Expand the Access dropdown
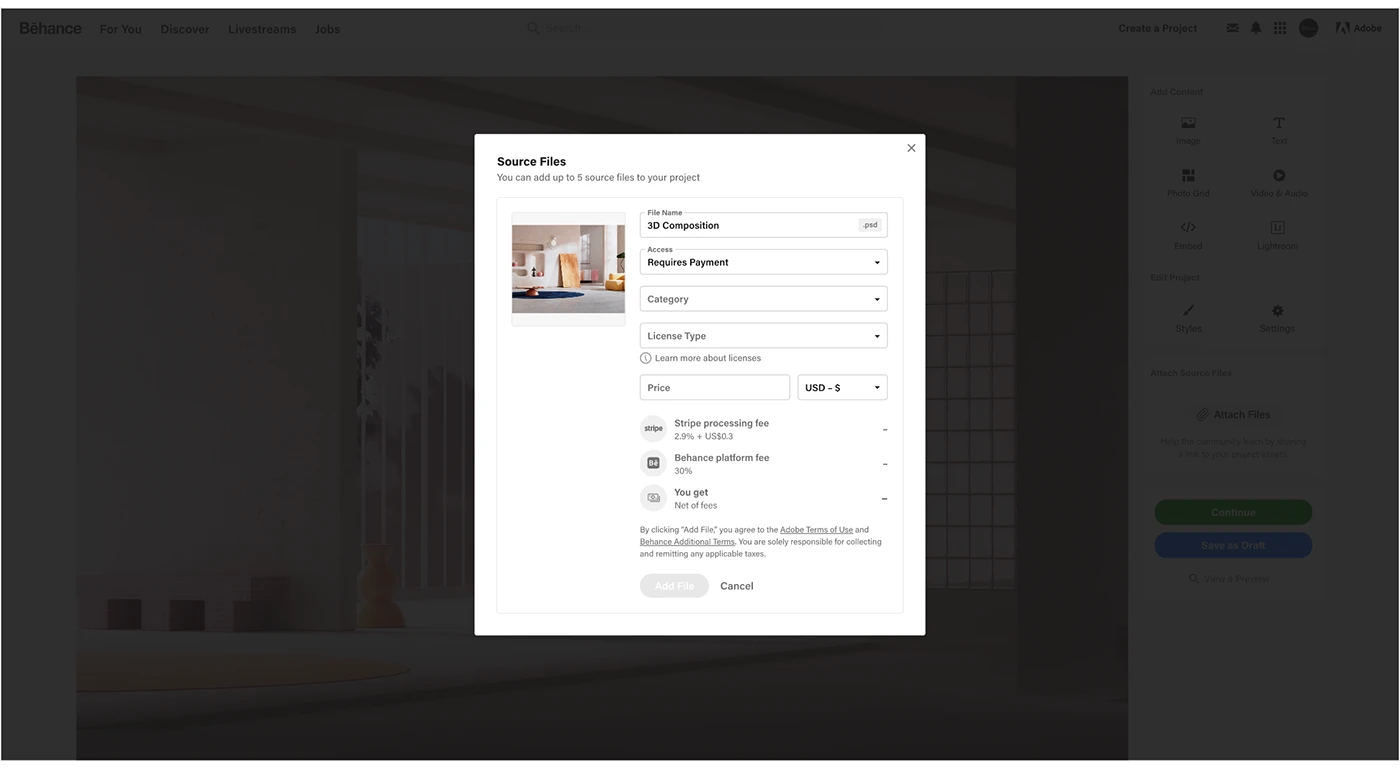1400x769 pixels. (x=763, y=262)
